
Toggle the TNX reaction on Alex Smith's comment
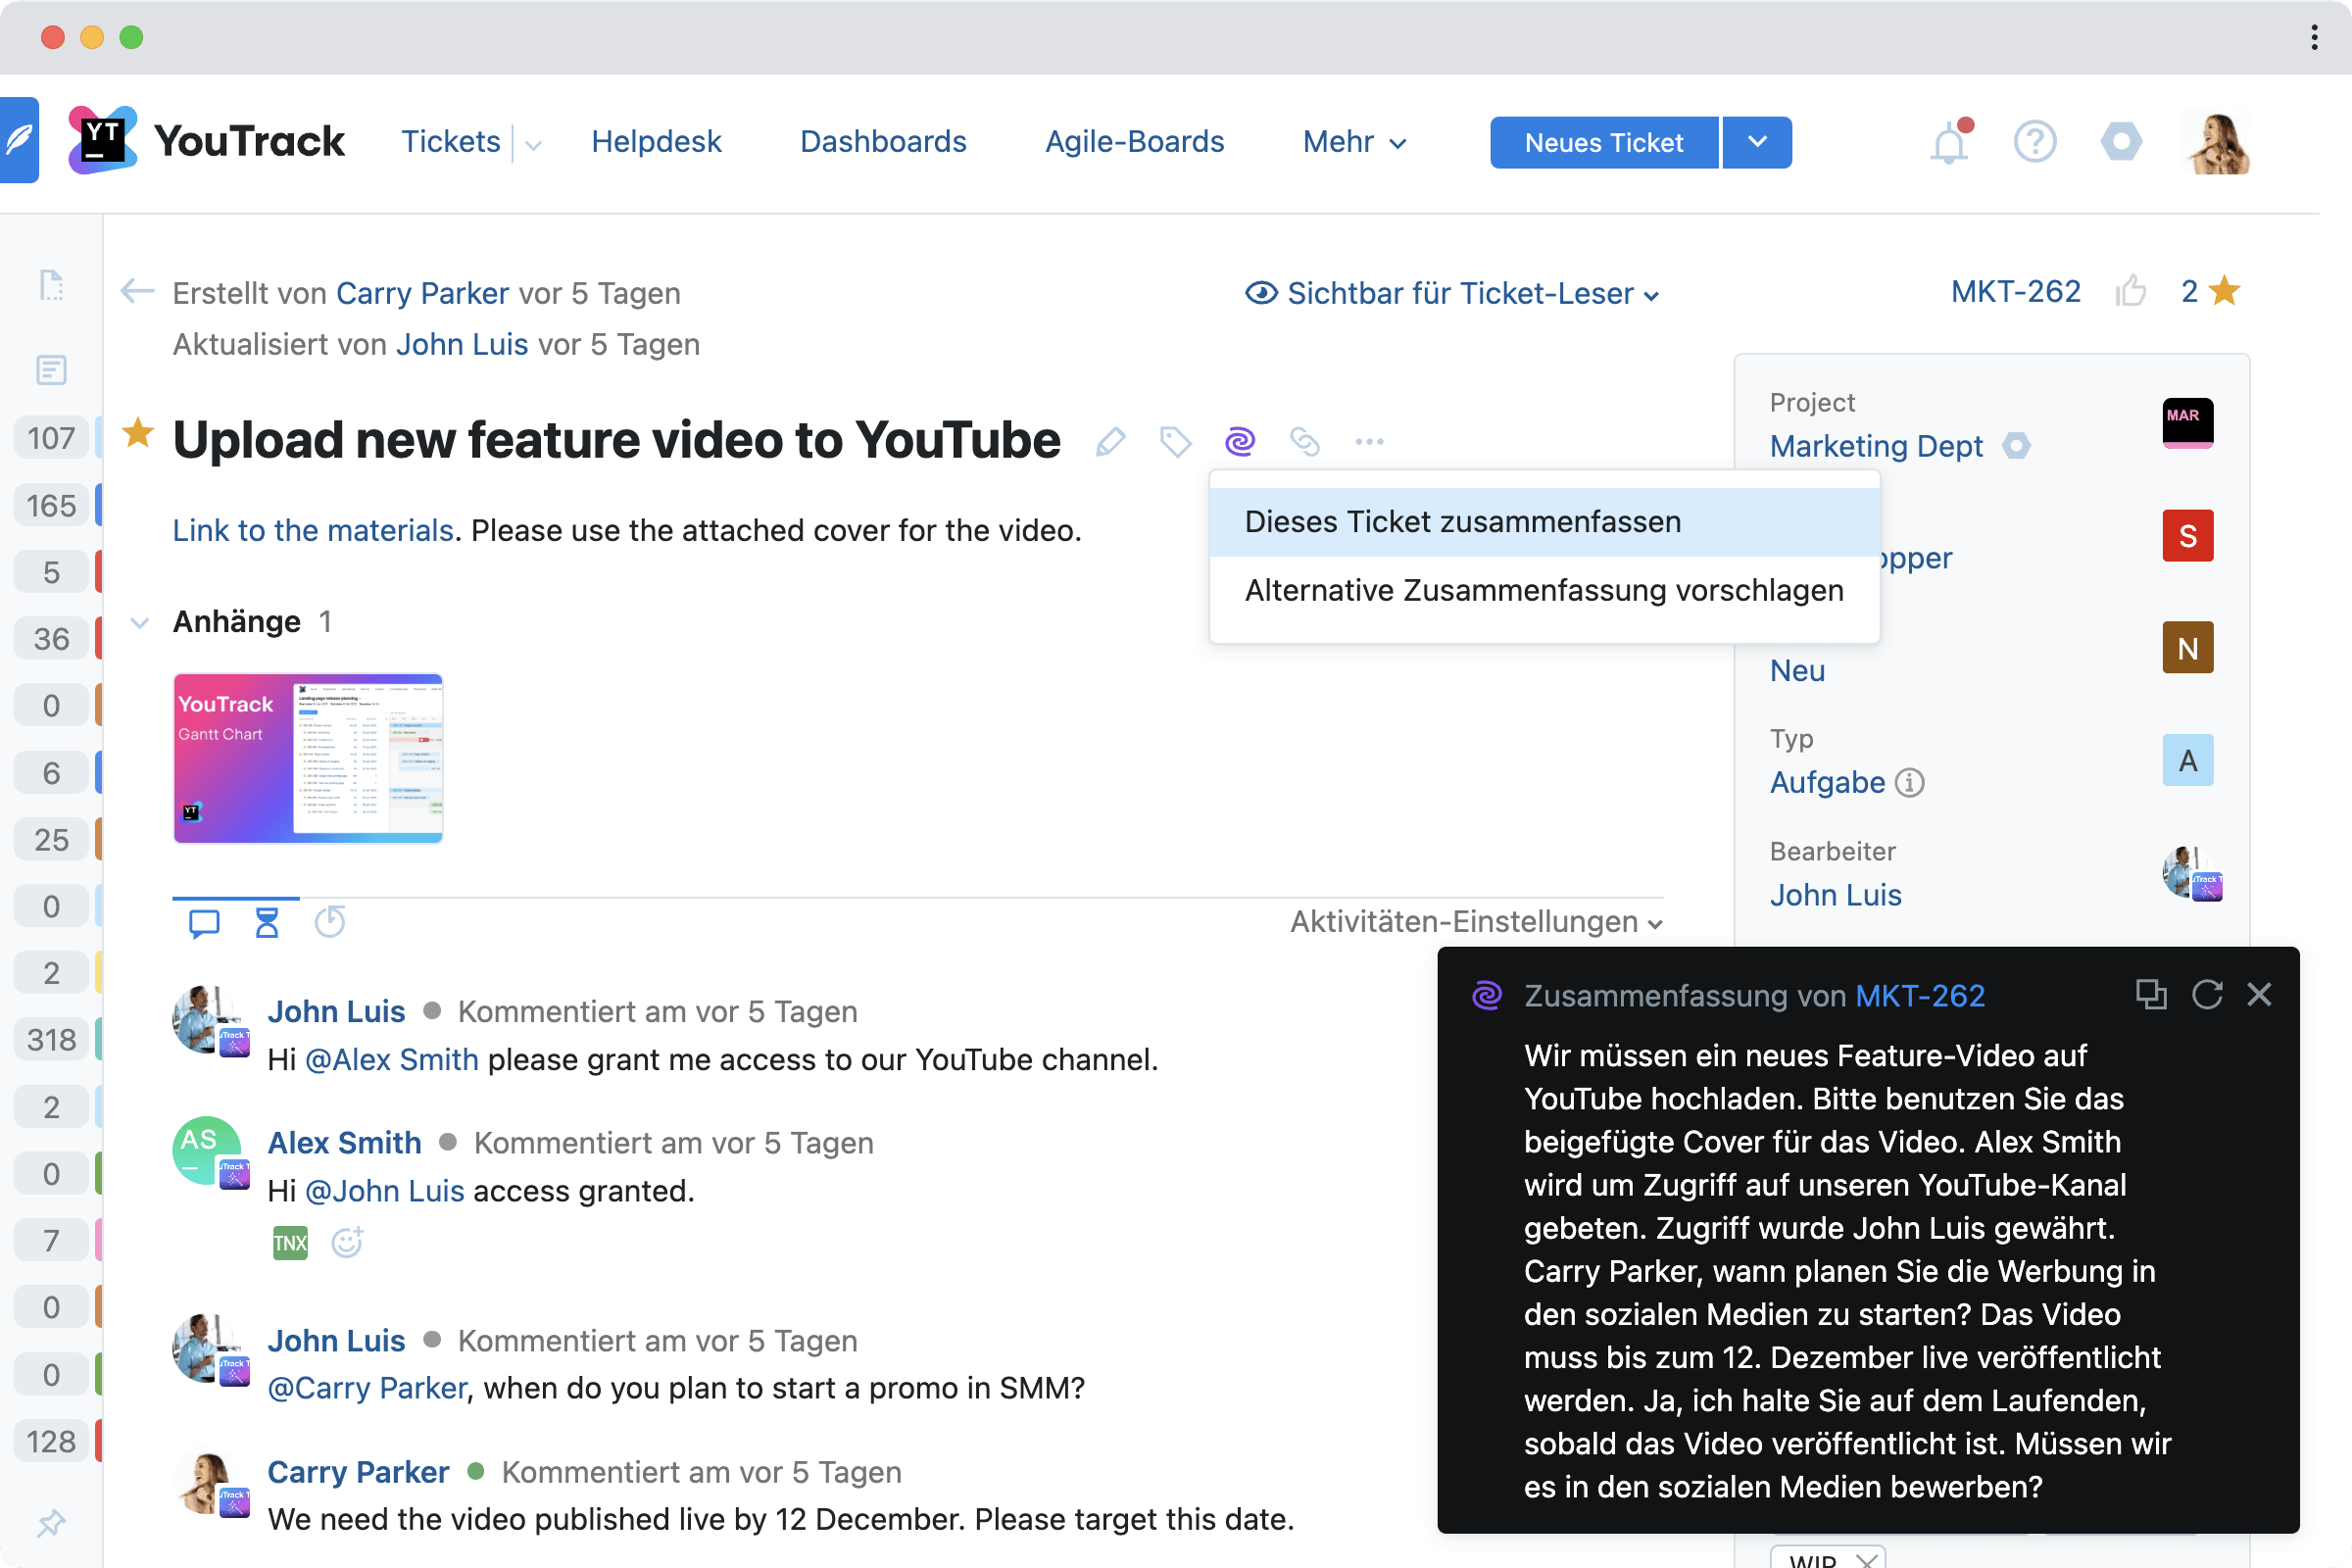[x=289, y=1243]
